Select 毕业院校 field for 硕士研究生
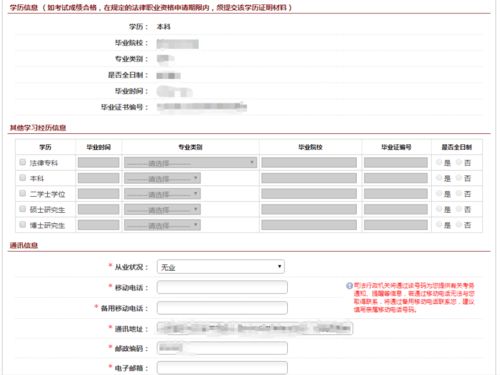Screen dimensions: 500x375 (309, 210)
